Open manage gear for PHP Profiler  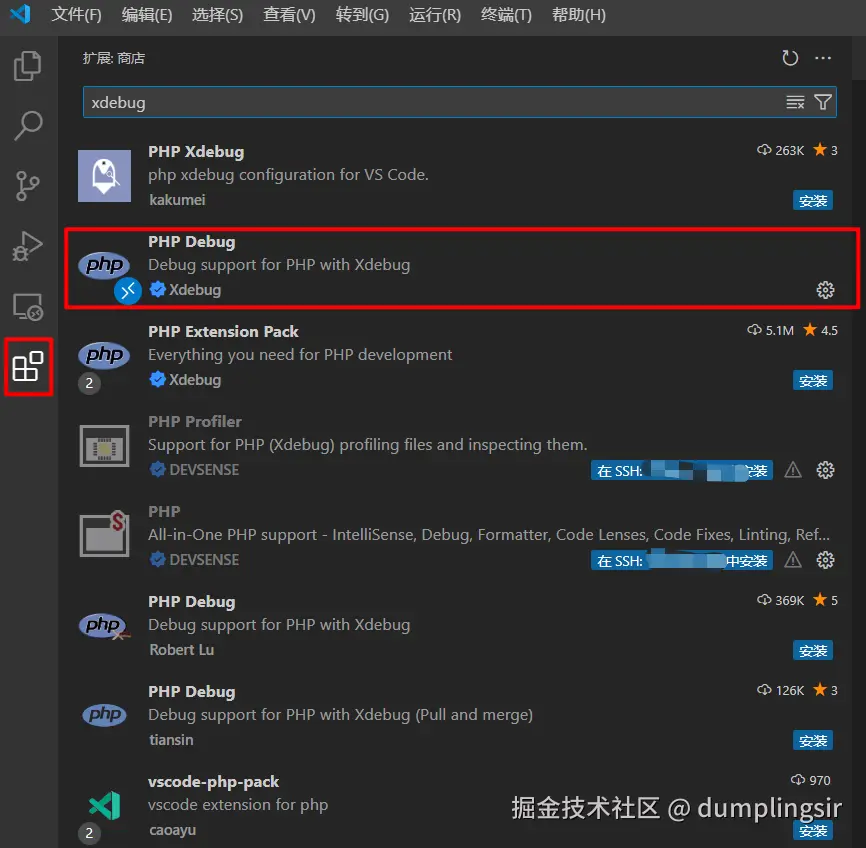tap(825, 470)
